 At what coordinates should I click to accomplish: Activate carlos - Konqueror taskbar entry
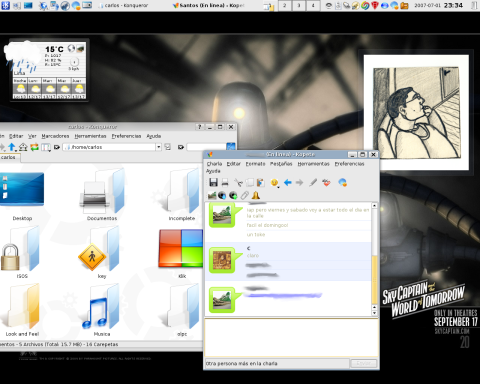(123, 5)
